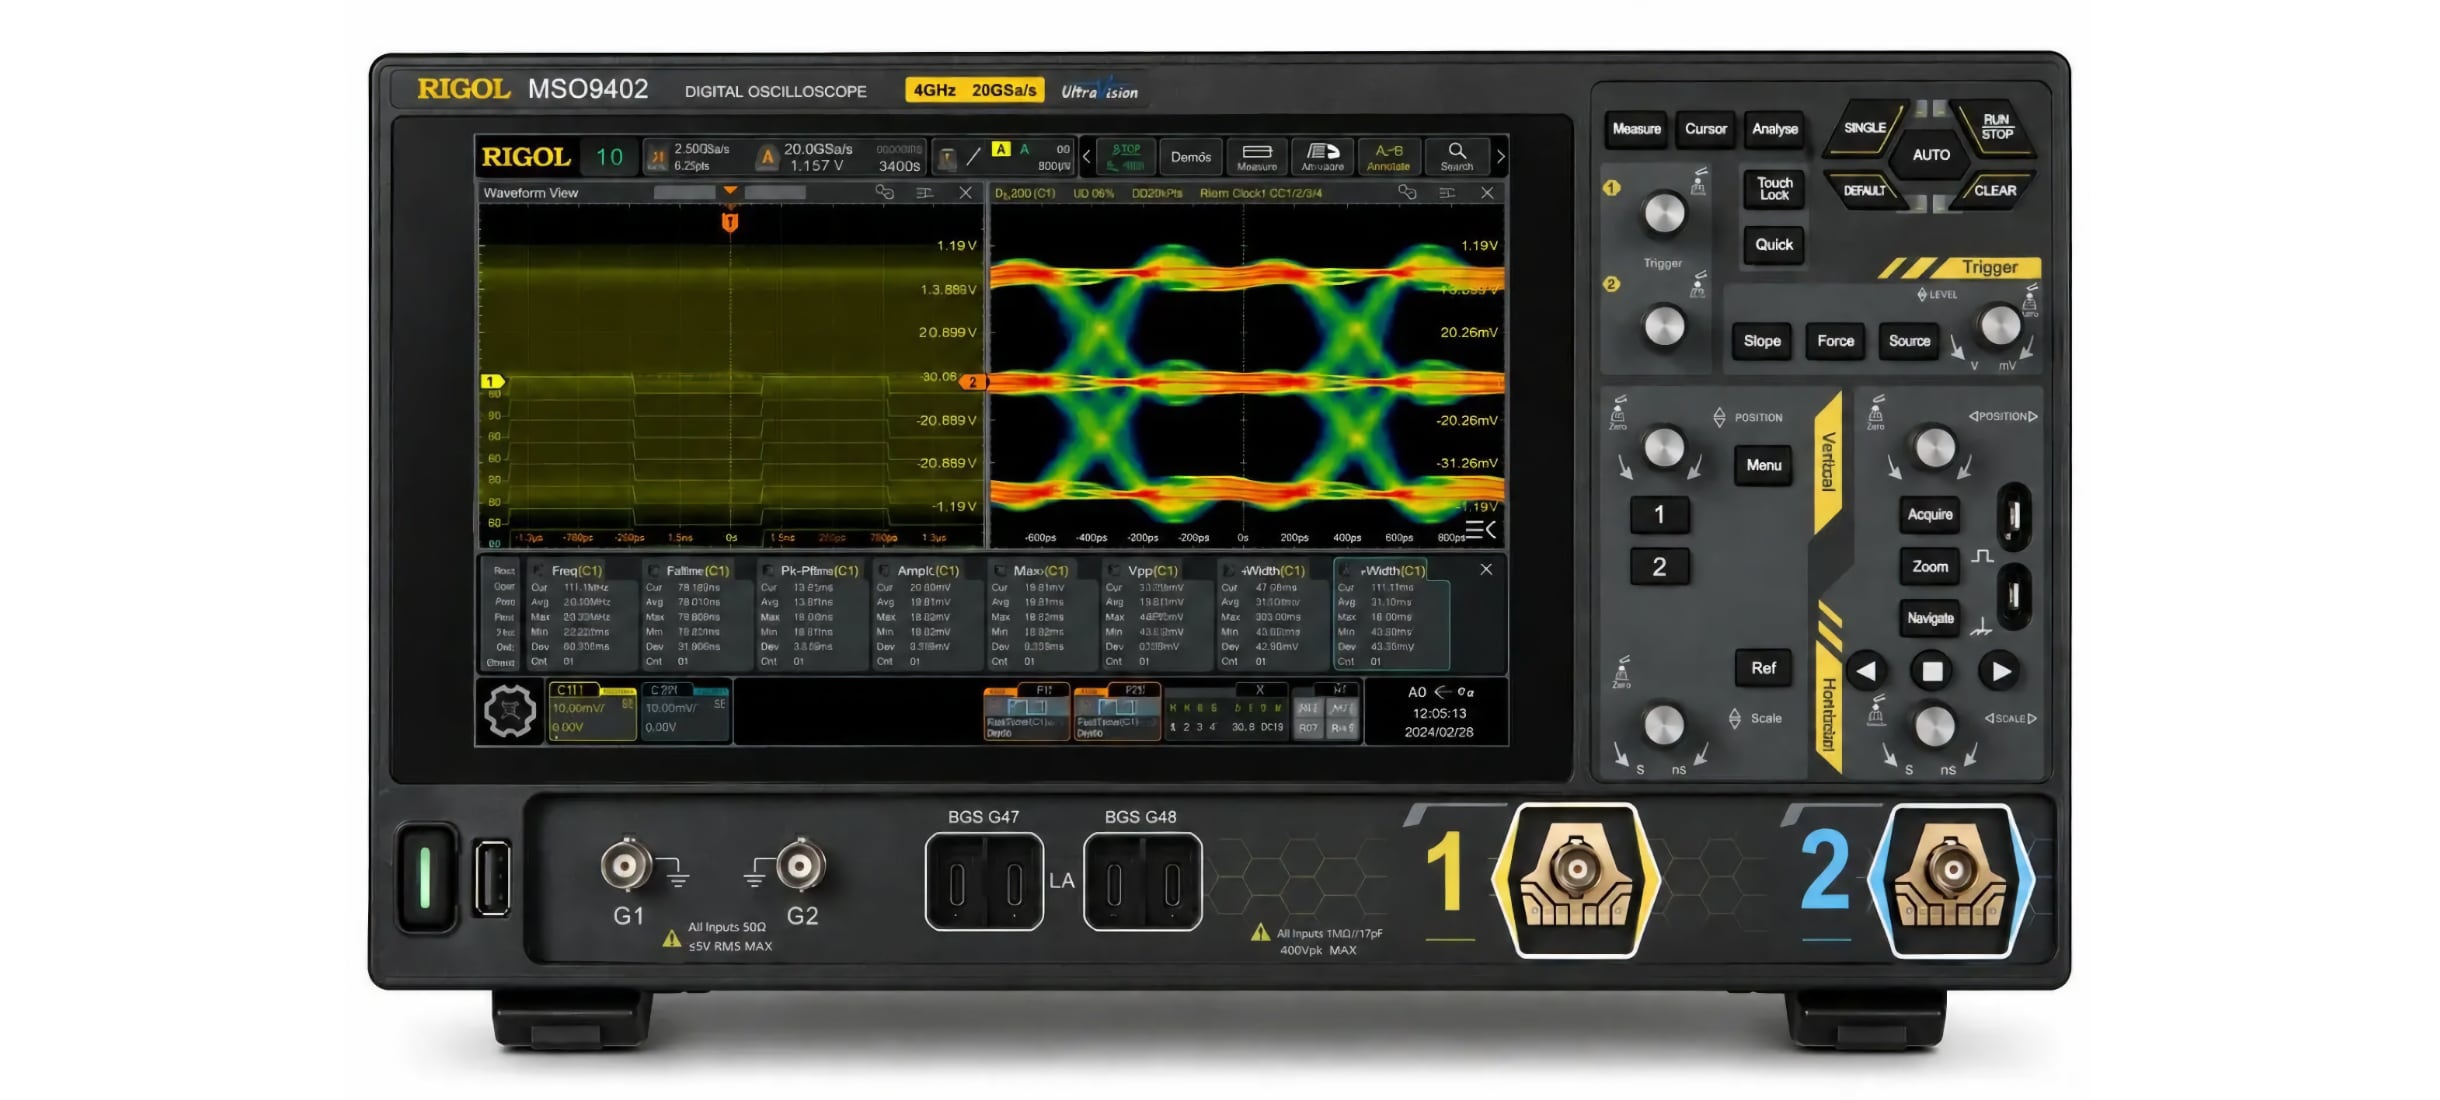The width and height of the screenshot is (2440, 1100).
Task: Close the Waveform View window
Action: tap(965, 192)
